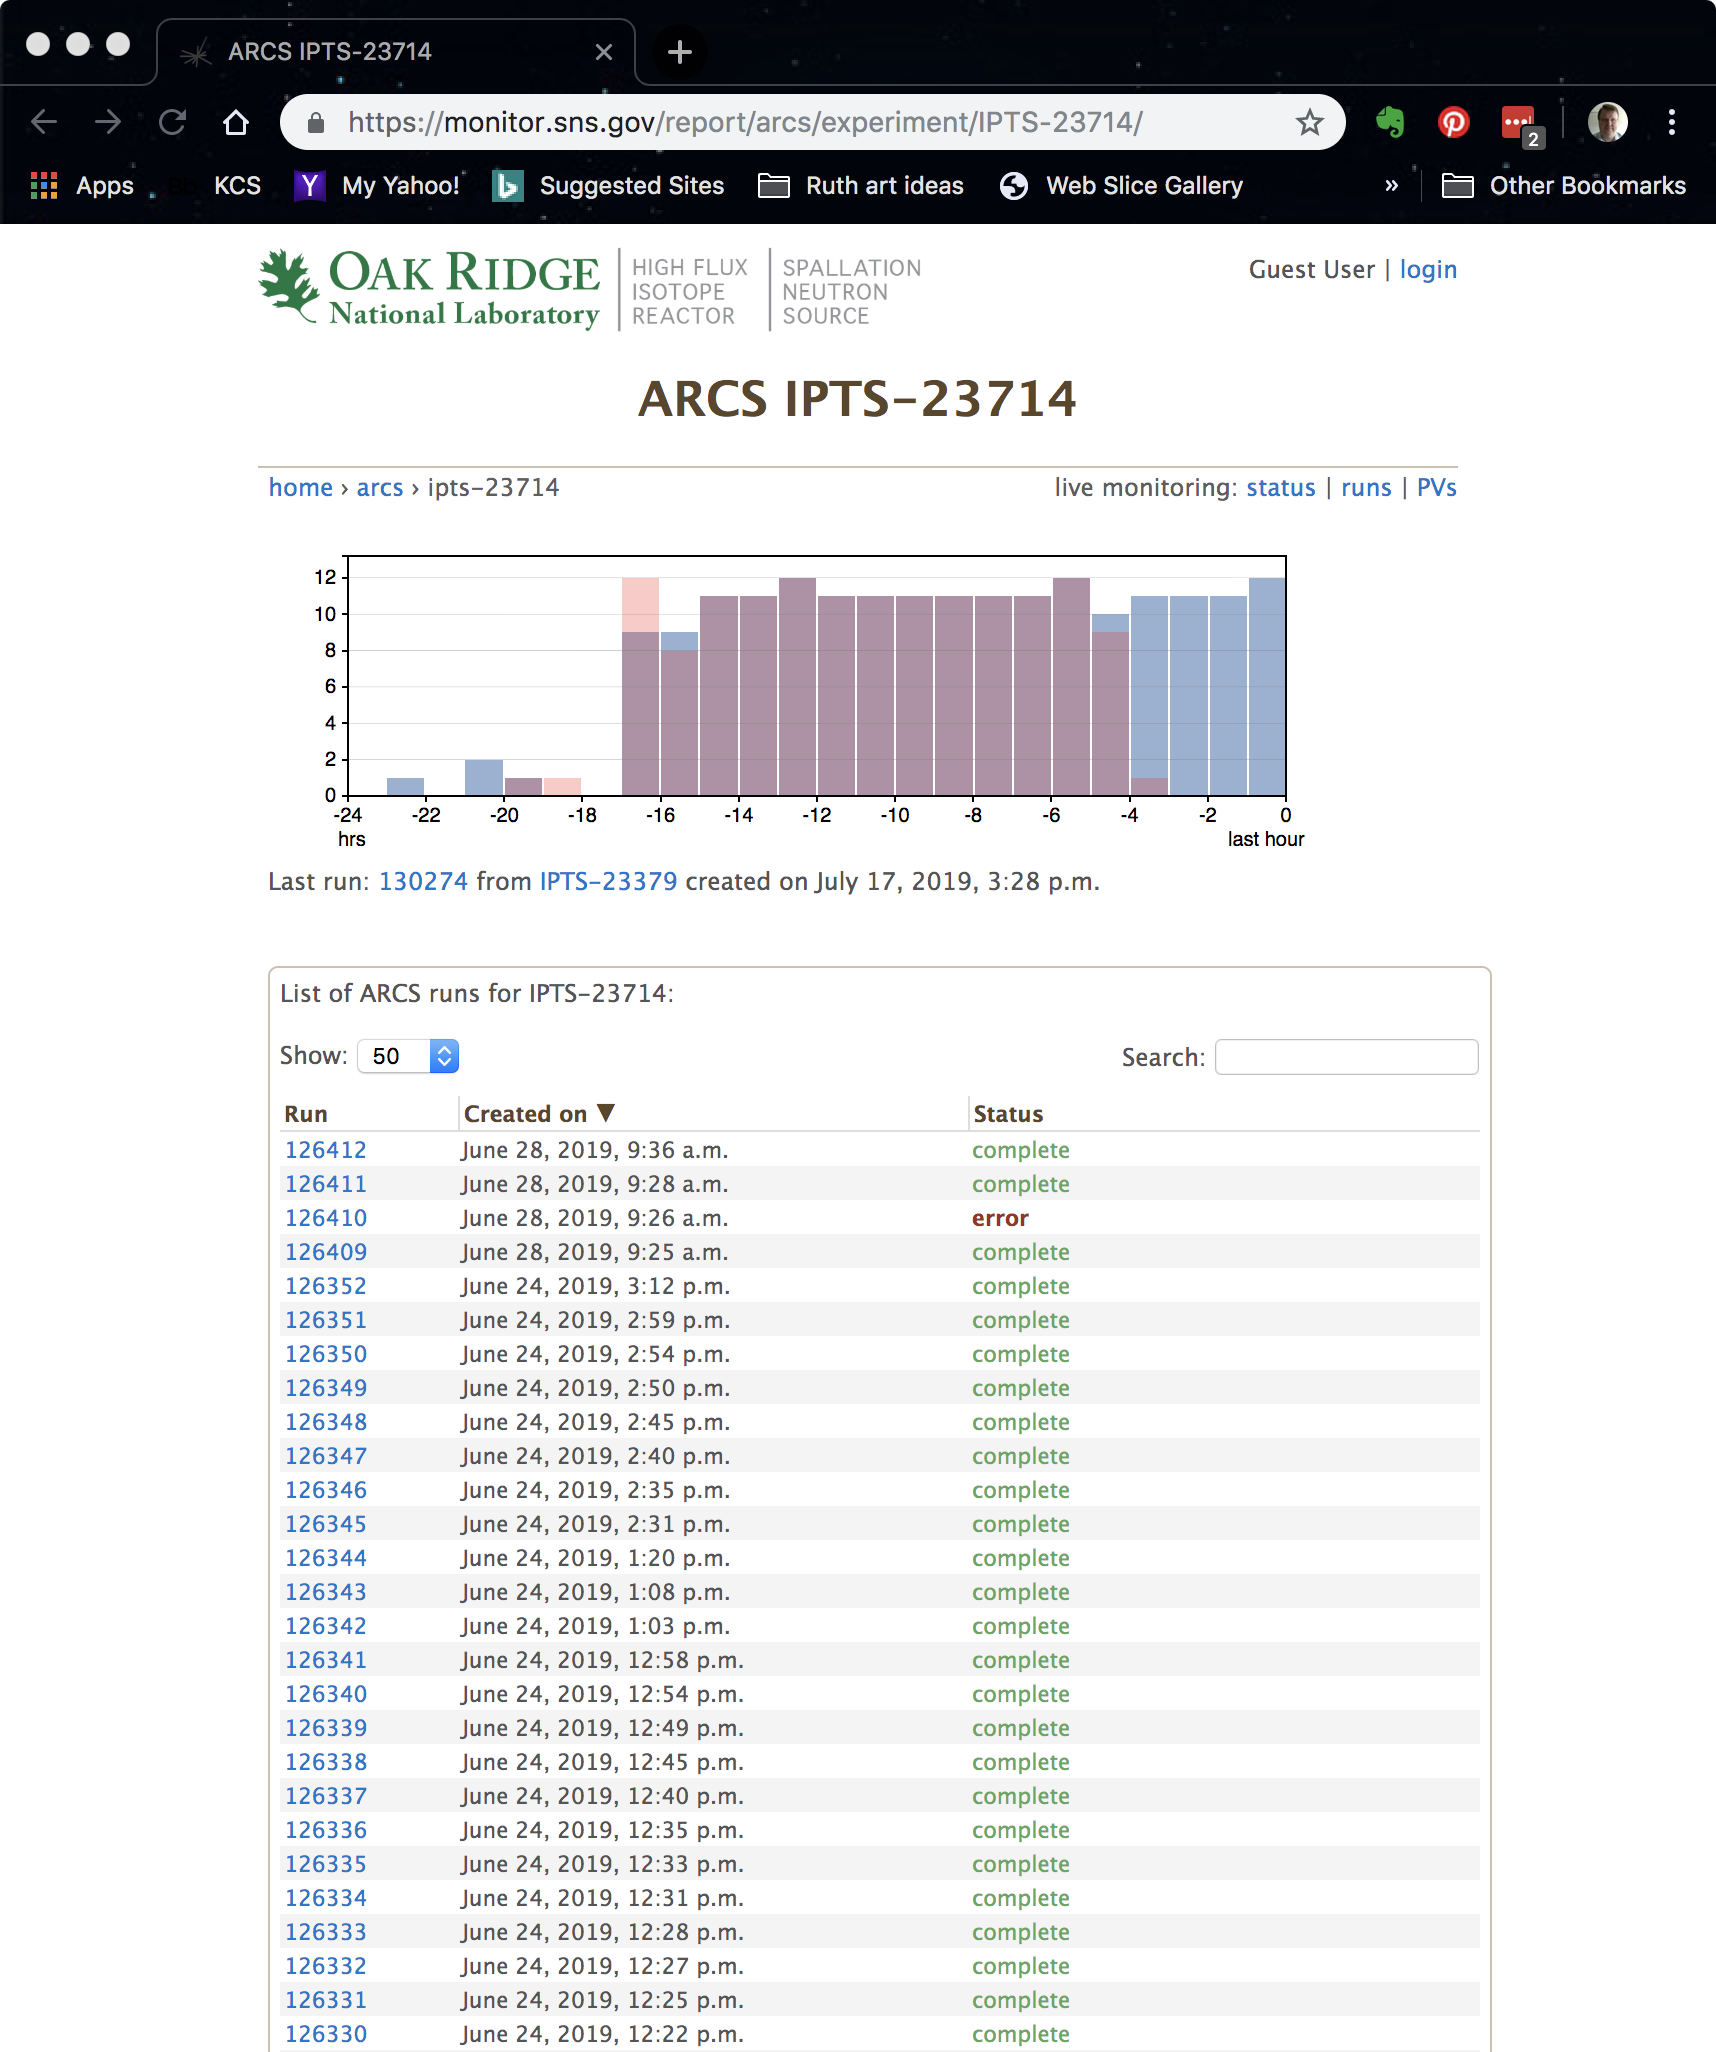1716x2052 pixels.
Task: Click the home icon in browser toolbar
Action: pyautogui.click(x=236, y=122)
